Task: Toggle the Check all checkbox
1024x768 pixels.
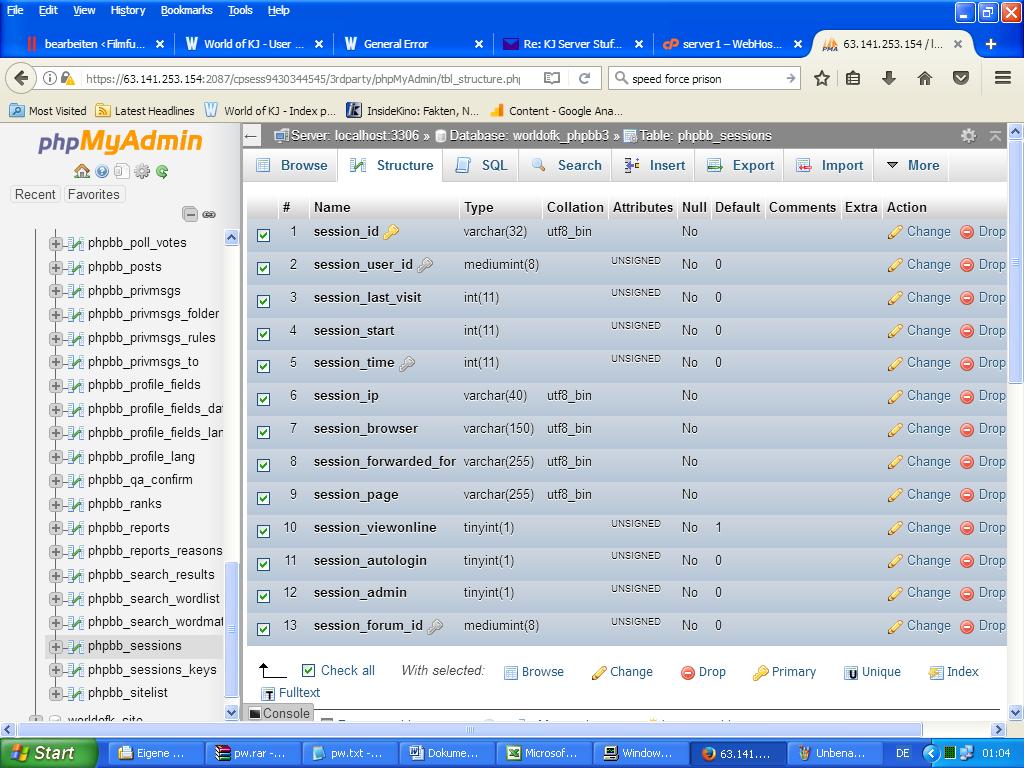Action: coord(308,671)
